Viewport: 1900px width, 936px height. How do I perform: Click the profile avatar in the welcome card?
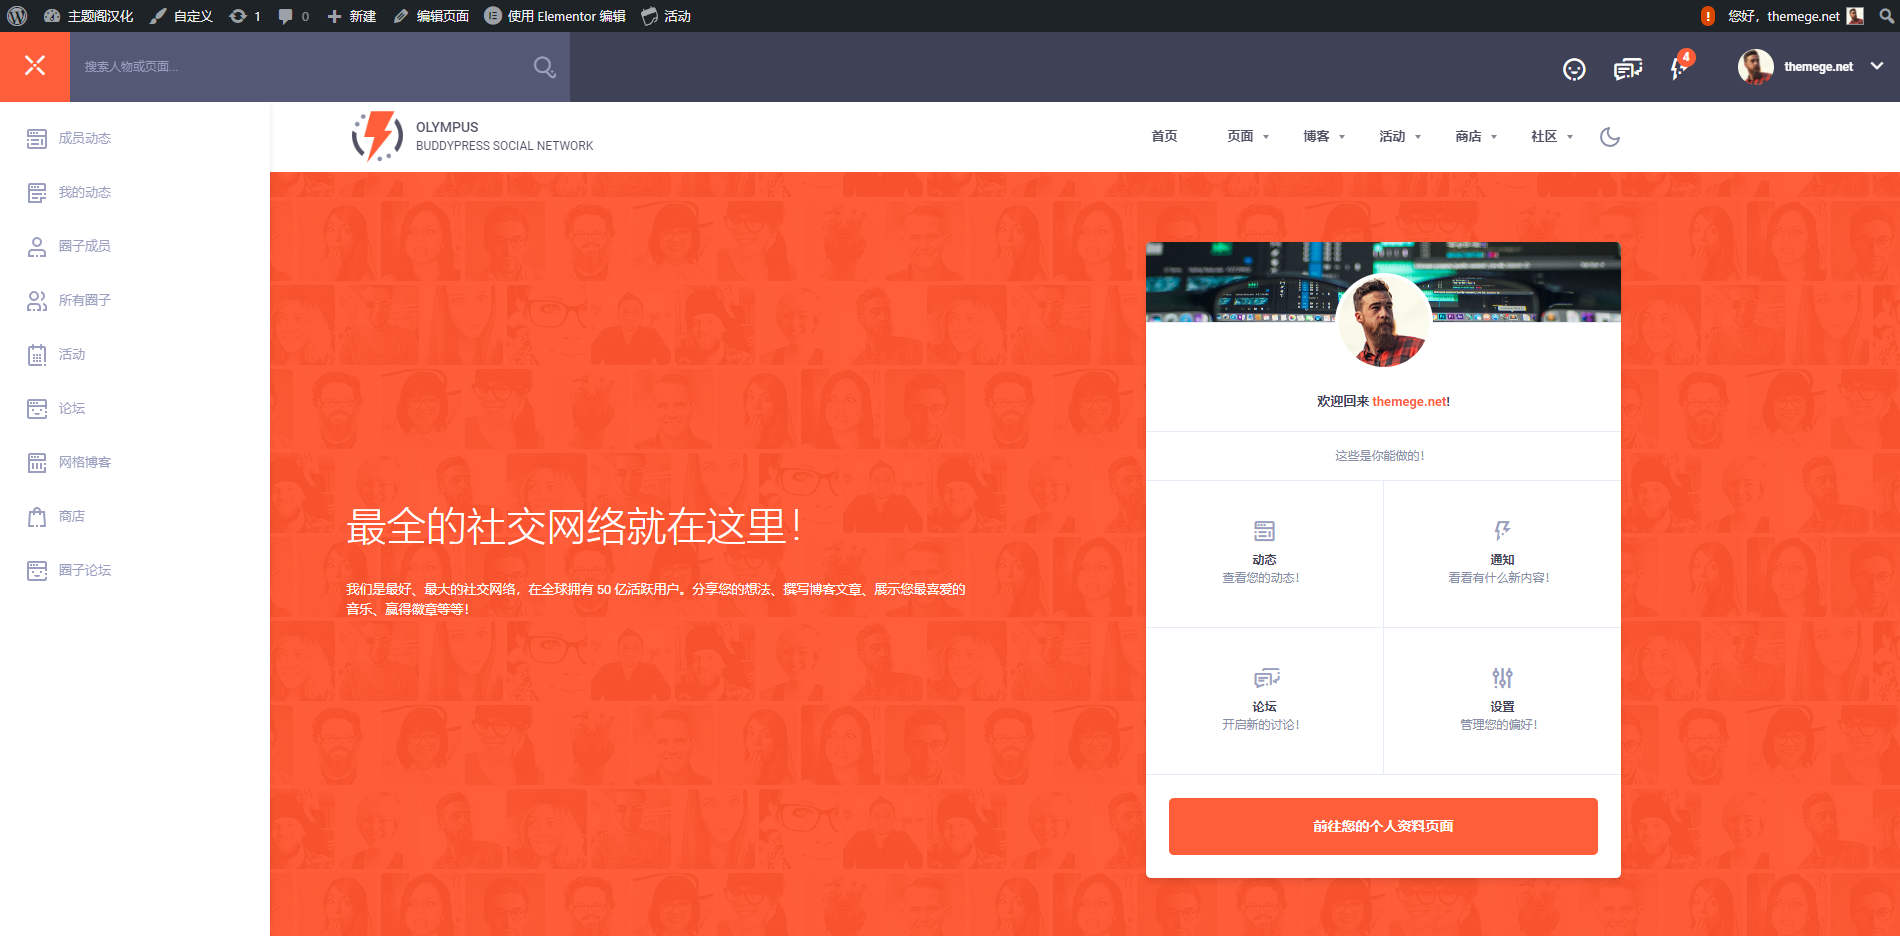[1383, 321]
